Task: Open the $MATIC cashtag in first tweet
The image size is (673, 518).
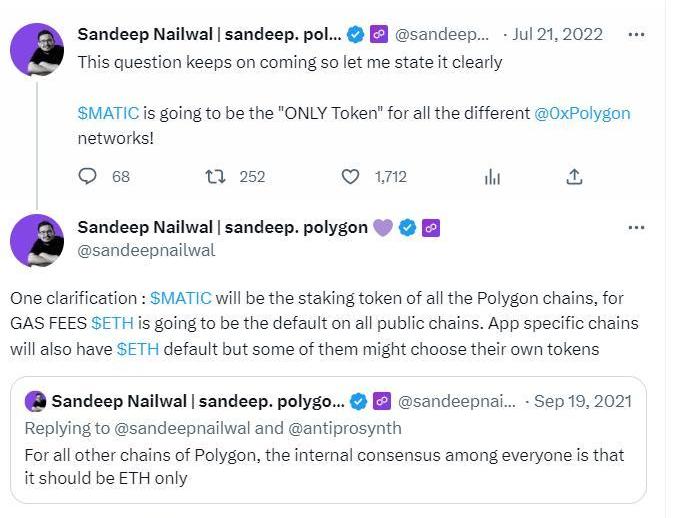Action: (109, 113)
